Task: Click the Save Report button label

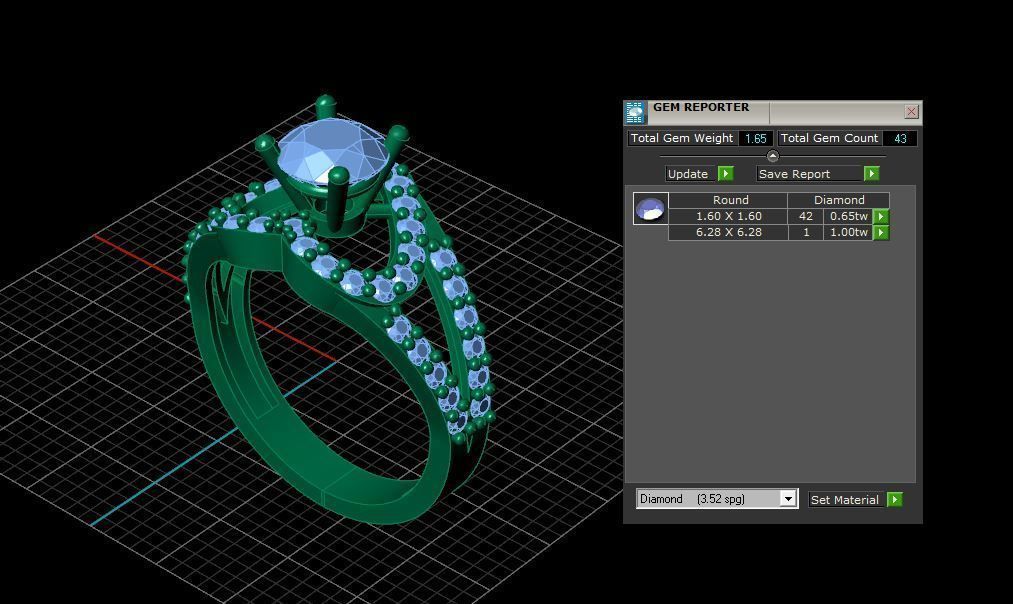Action: (809, 174)
